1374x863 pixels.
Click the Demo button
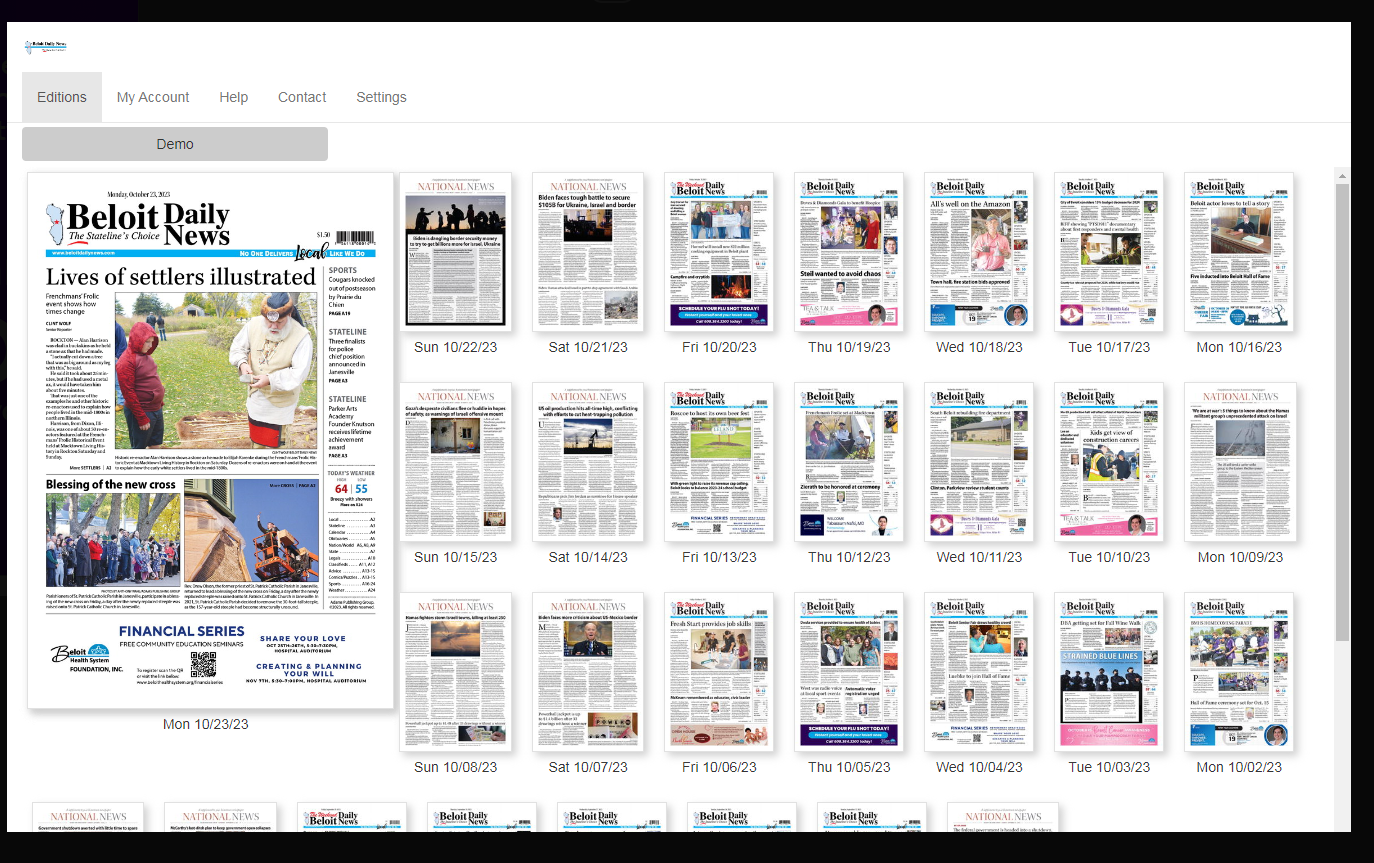click(x=175, y=144)
